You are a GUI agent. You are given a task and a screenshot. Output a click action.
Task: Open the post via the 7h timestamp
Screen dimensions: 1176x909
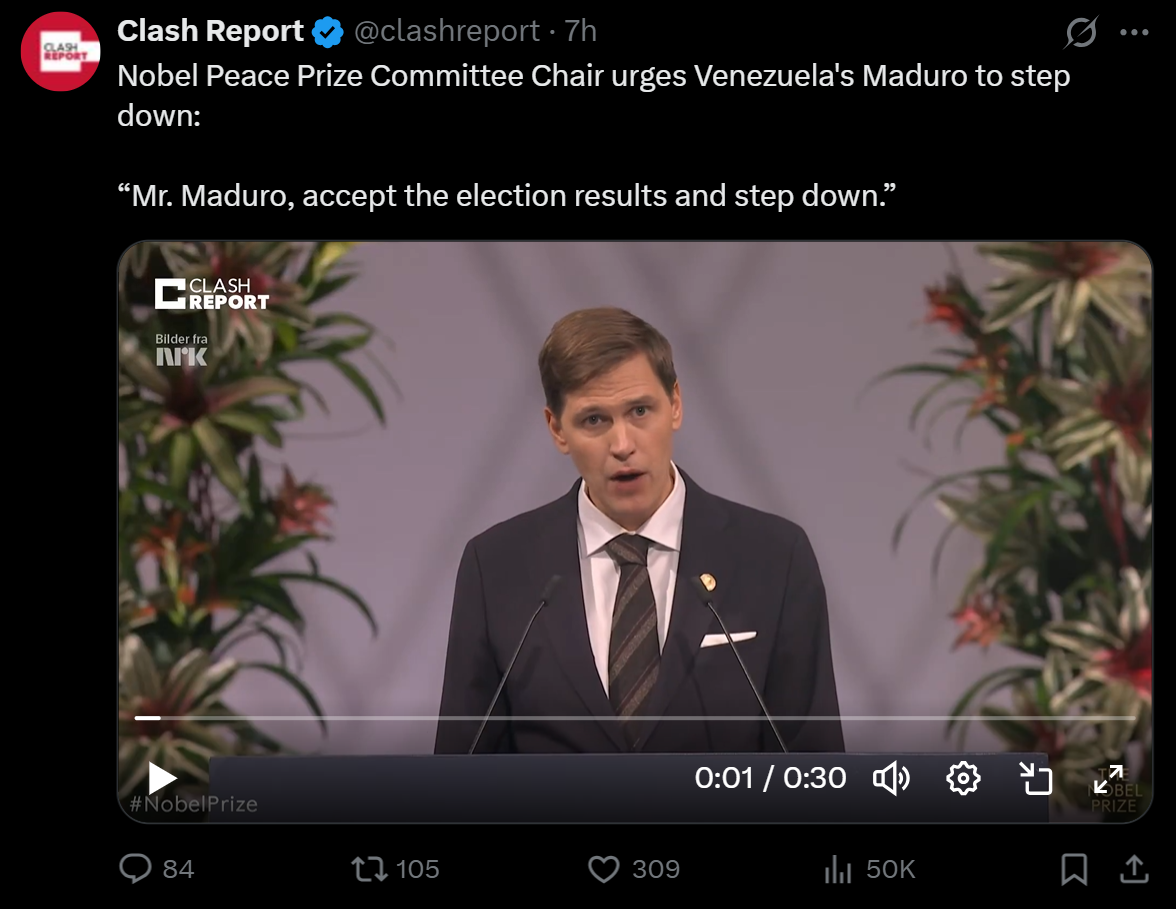(x=581, y=32)
